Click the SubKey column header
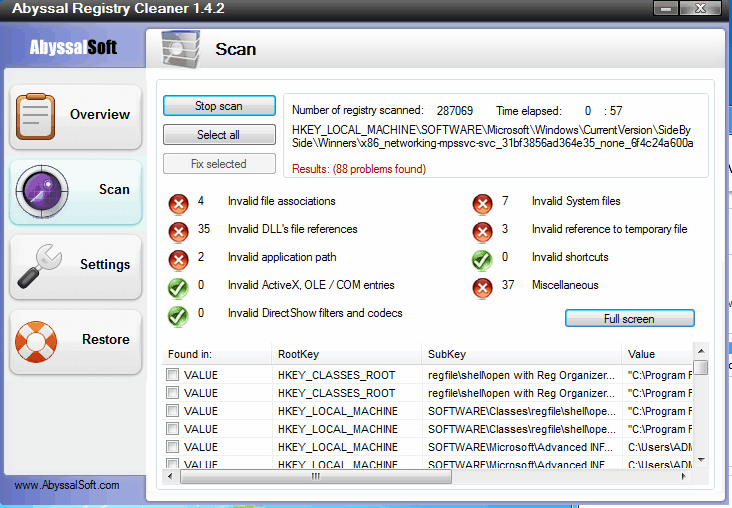The width and height of the screenshot is (732, 508). click(521, 354)
